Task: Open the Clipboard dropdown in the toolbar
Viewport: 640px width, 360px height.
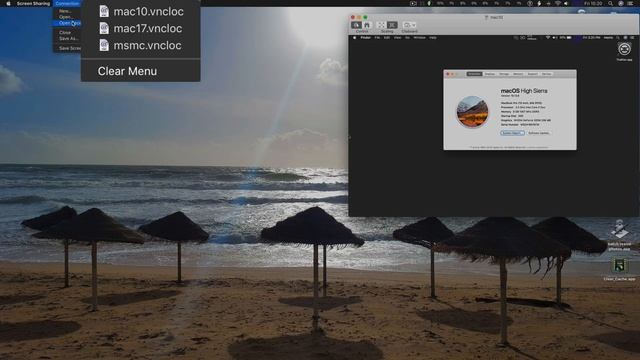Action: [409, 25]
